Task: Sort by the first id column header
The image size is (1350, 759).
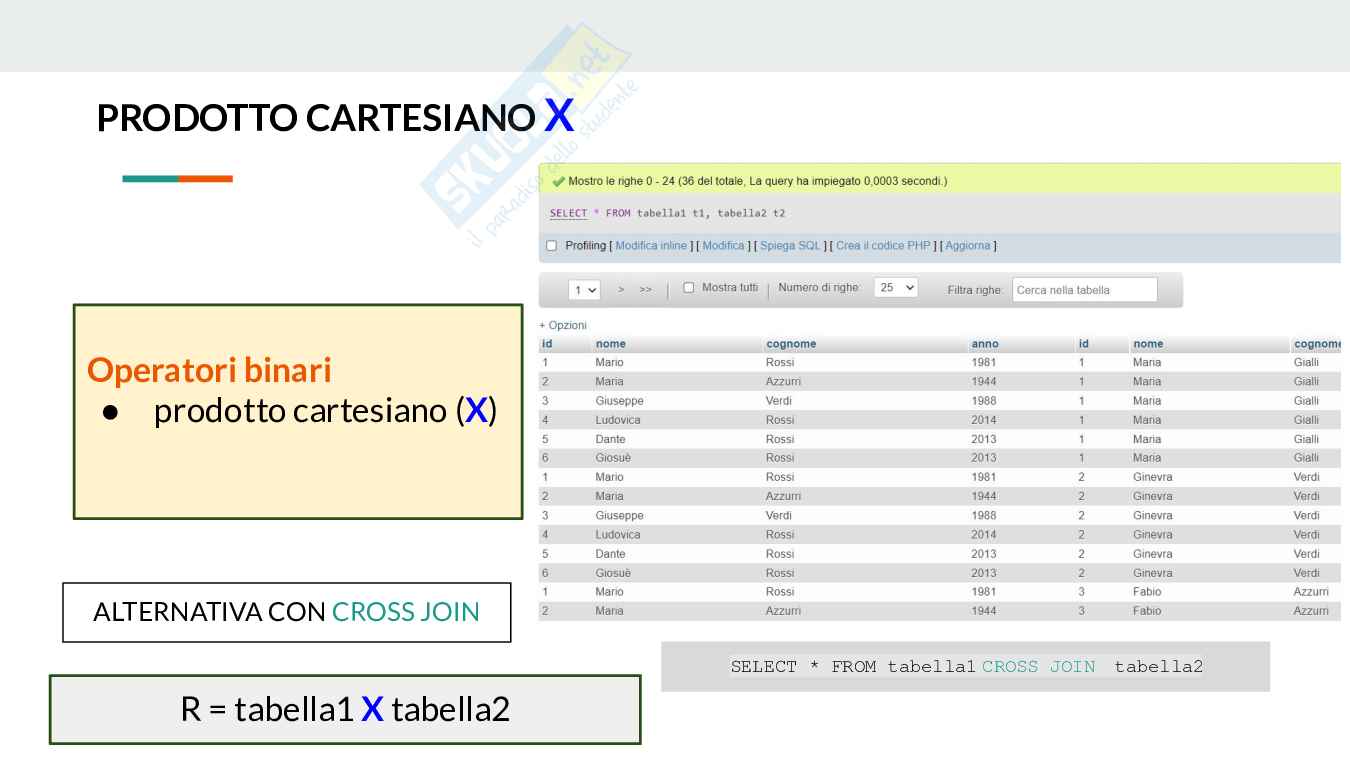Action: tap(547, 344)
